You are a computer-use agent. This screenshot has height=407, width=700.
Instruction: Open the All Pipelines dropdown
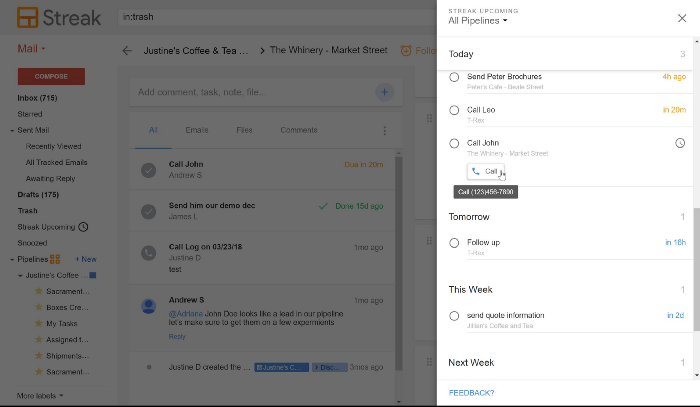(478, 21)
